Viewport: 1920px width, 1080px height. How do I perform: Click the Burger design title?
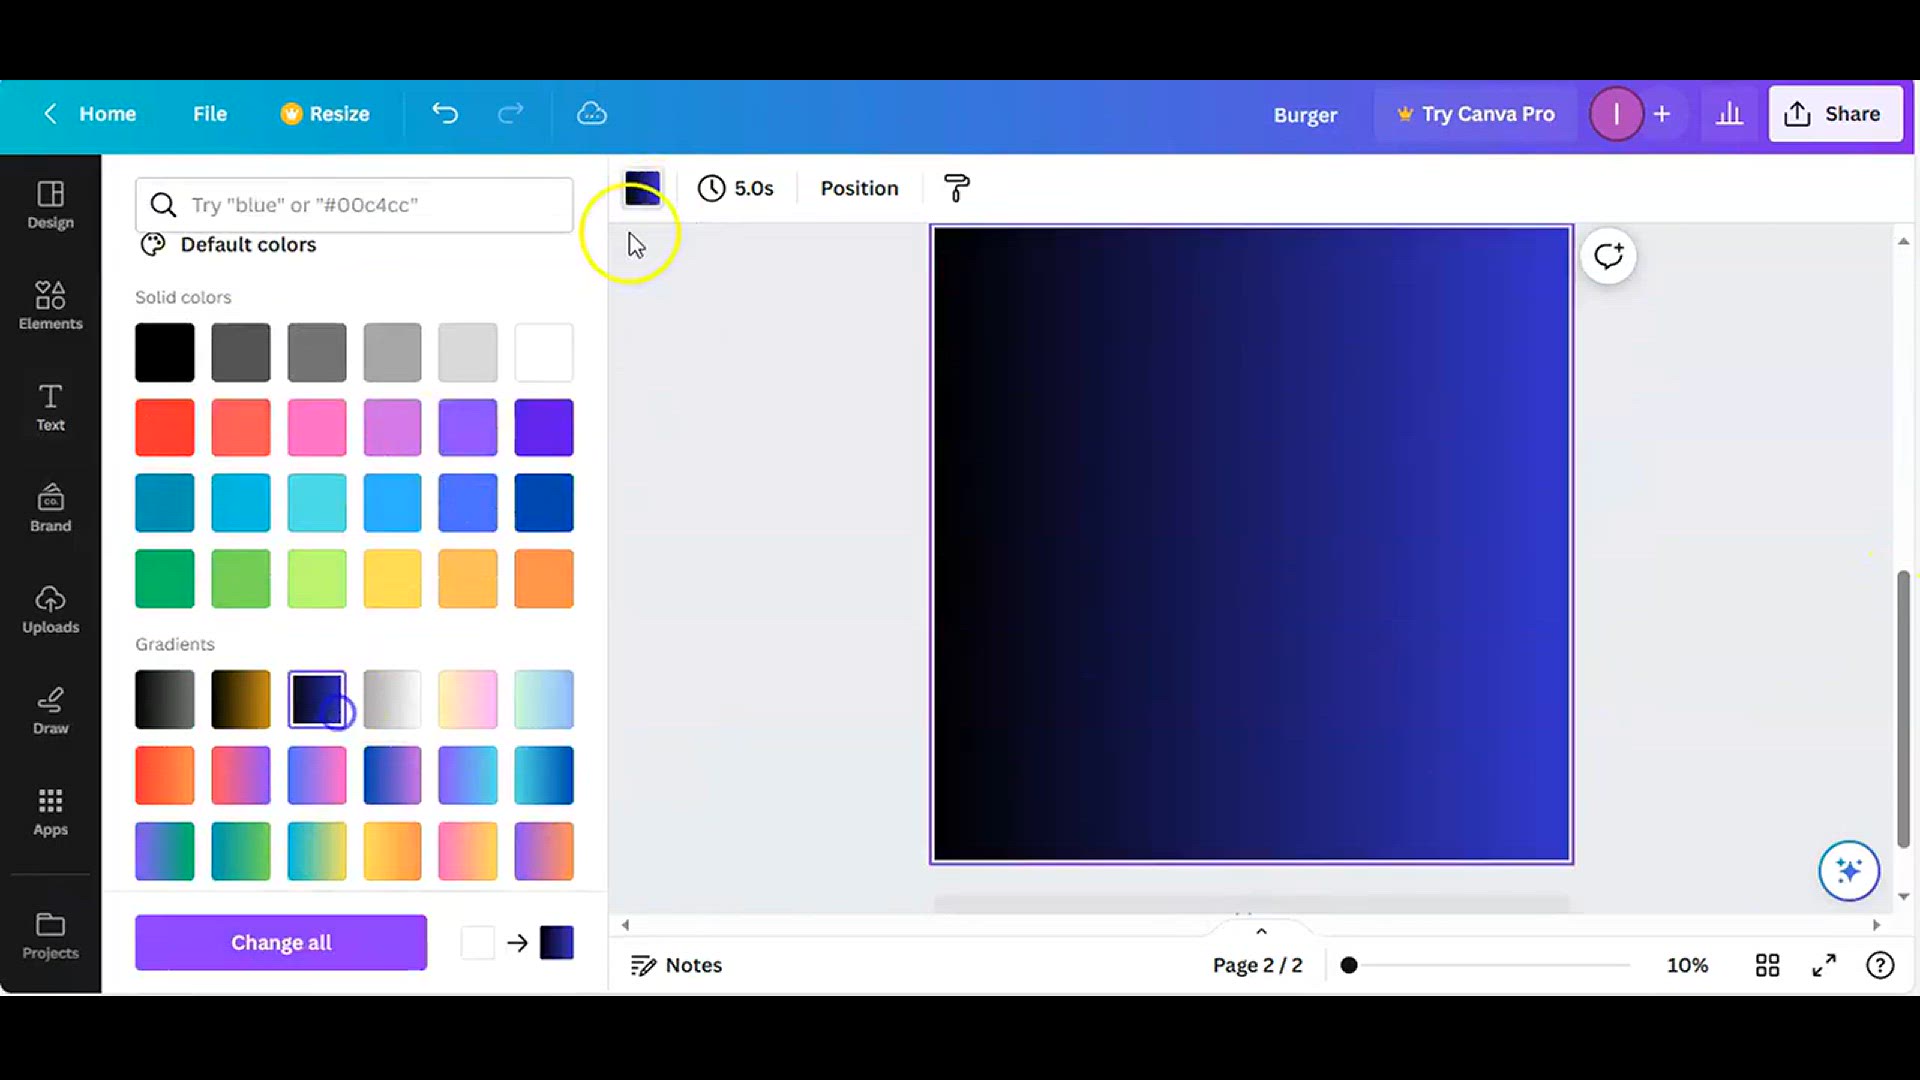1305,115
